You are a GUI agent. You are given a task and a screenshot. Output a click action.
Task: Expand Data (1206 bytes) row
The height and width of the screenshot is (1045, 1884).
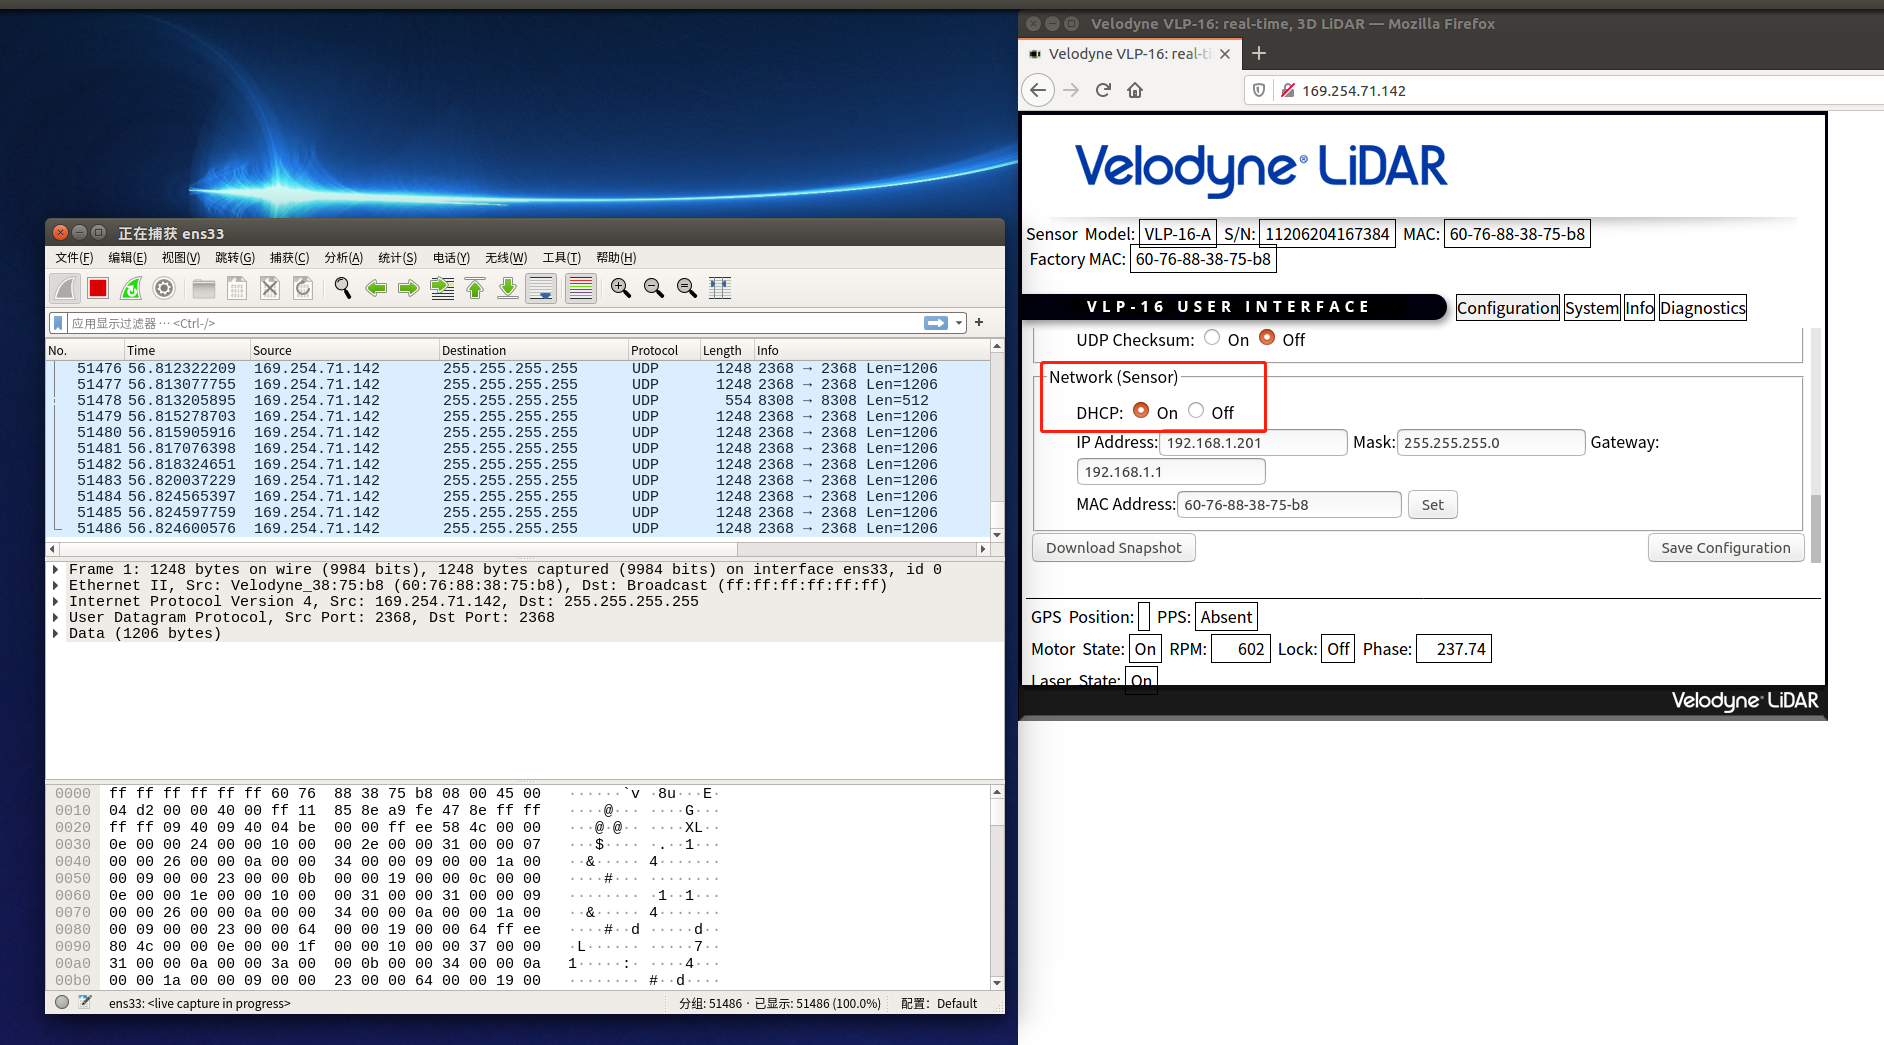pos(56,633)
